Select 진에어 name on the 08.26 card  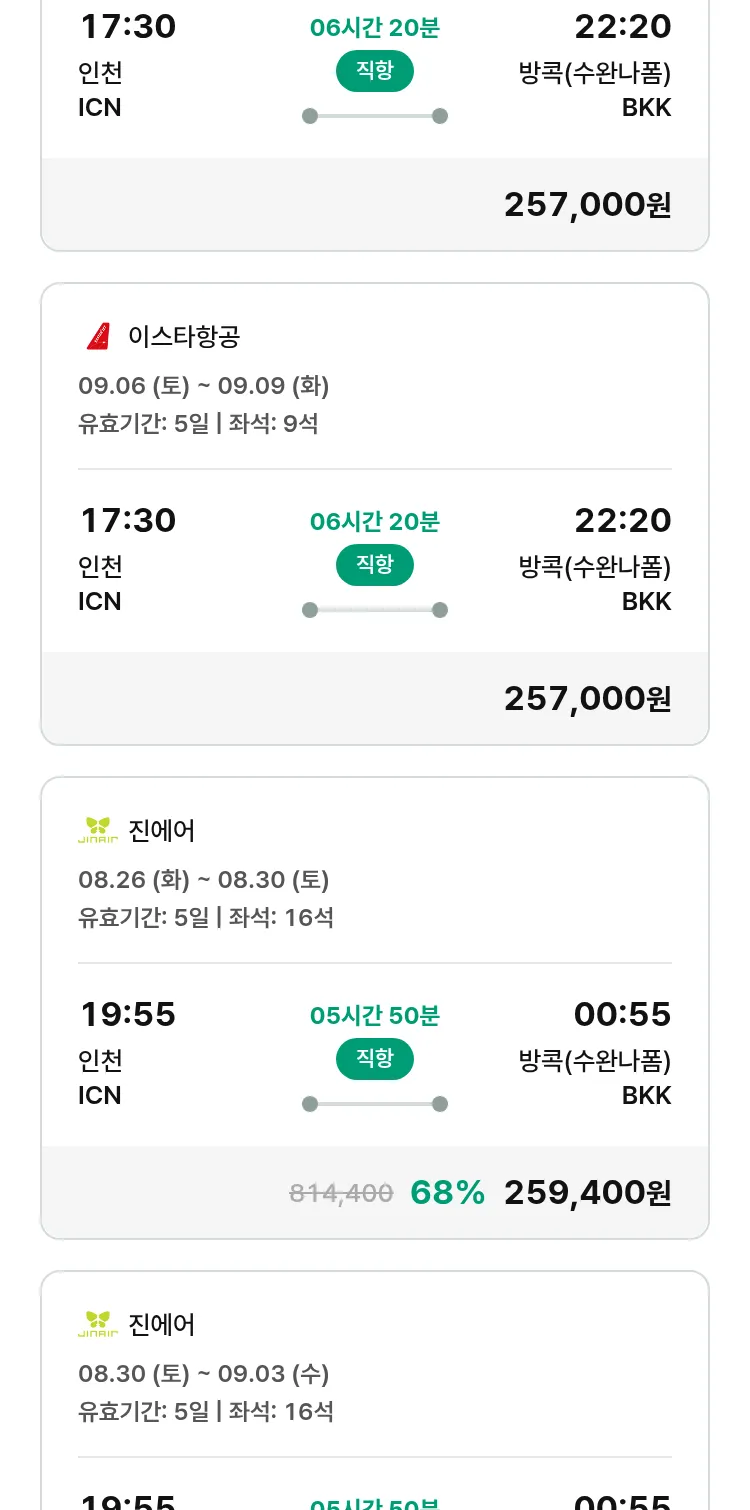tap(162, 831)
